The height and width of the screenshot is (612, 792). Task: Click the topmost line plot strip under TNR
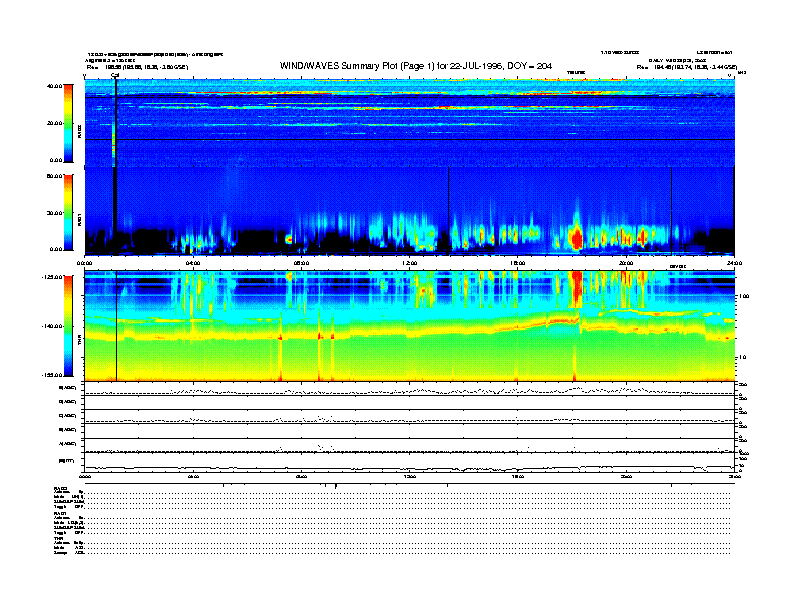click(409, 389)
